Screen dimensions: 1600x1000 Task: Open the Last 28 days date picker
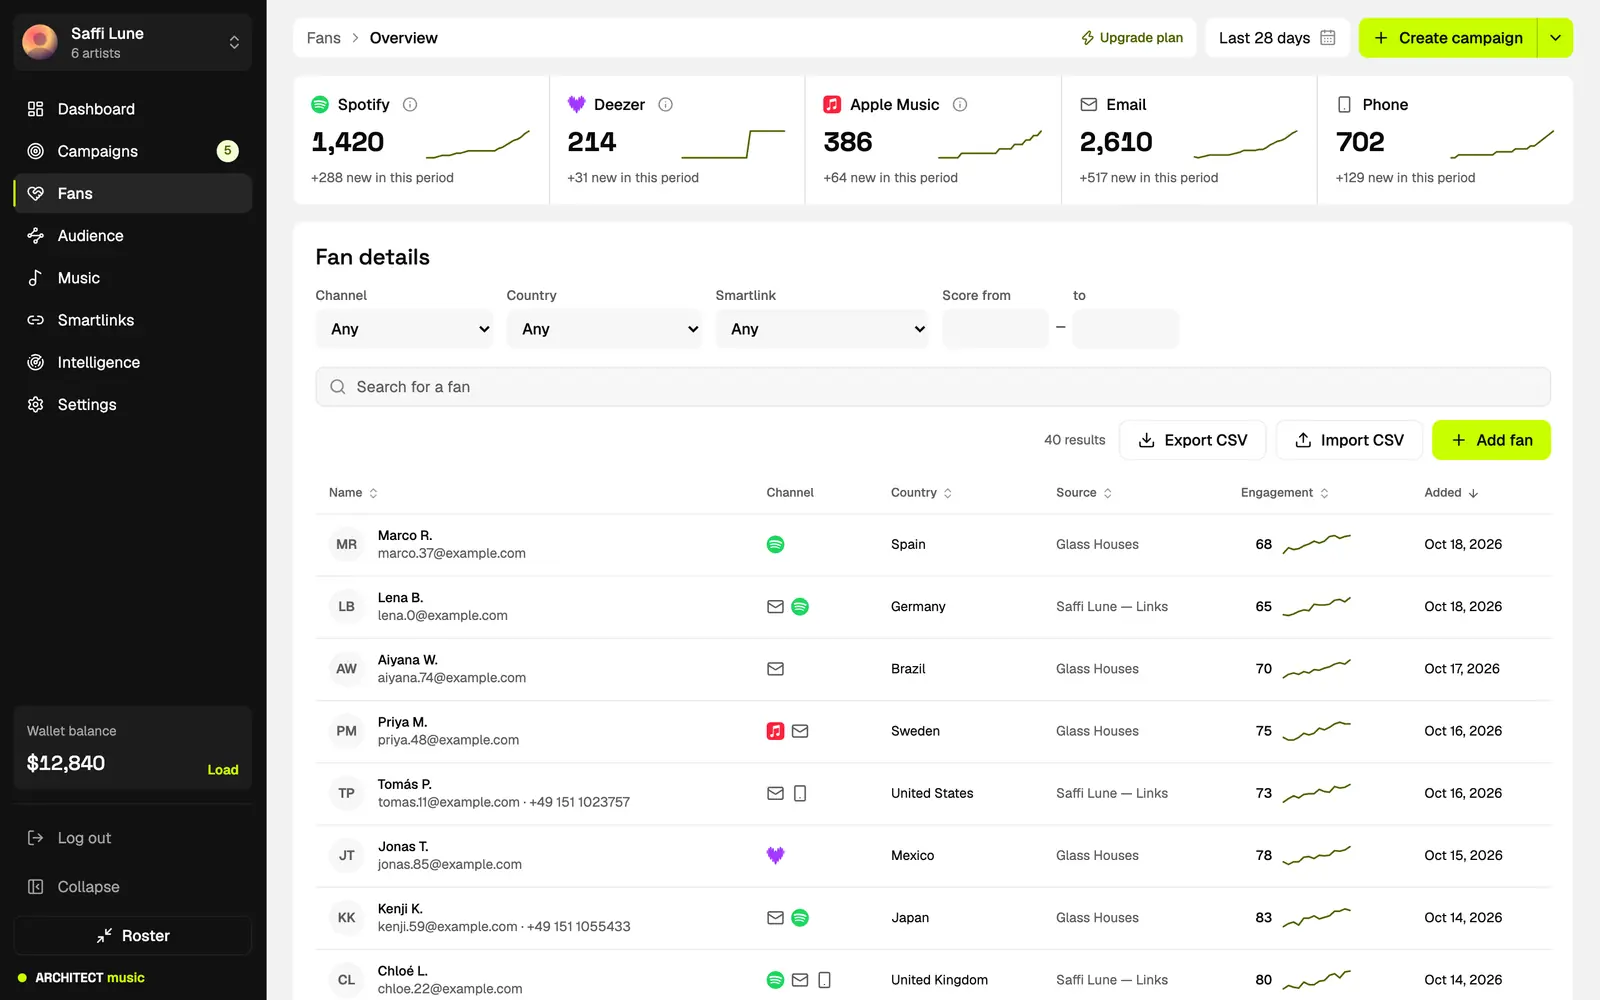click(x=1277, y=38)
